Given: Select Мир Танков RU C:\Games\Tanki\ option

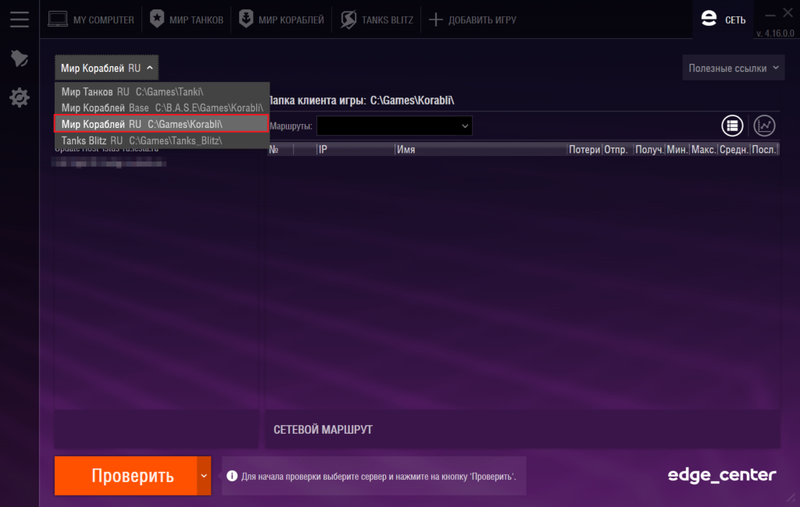Looking at the screenshot, I should pos(162,92).
